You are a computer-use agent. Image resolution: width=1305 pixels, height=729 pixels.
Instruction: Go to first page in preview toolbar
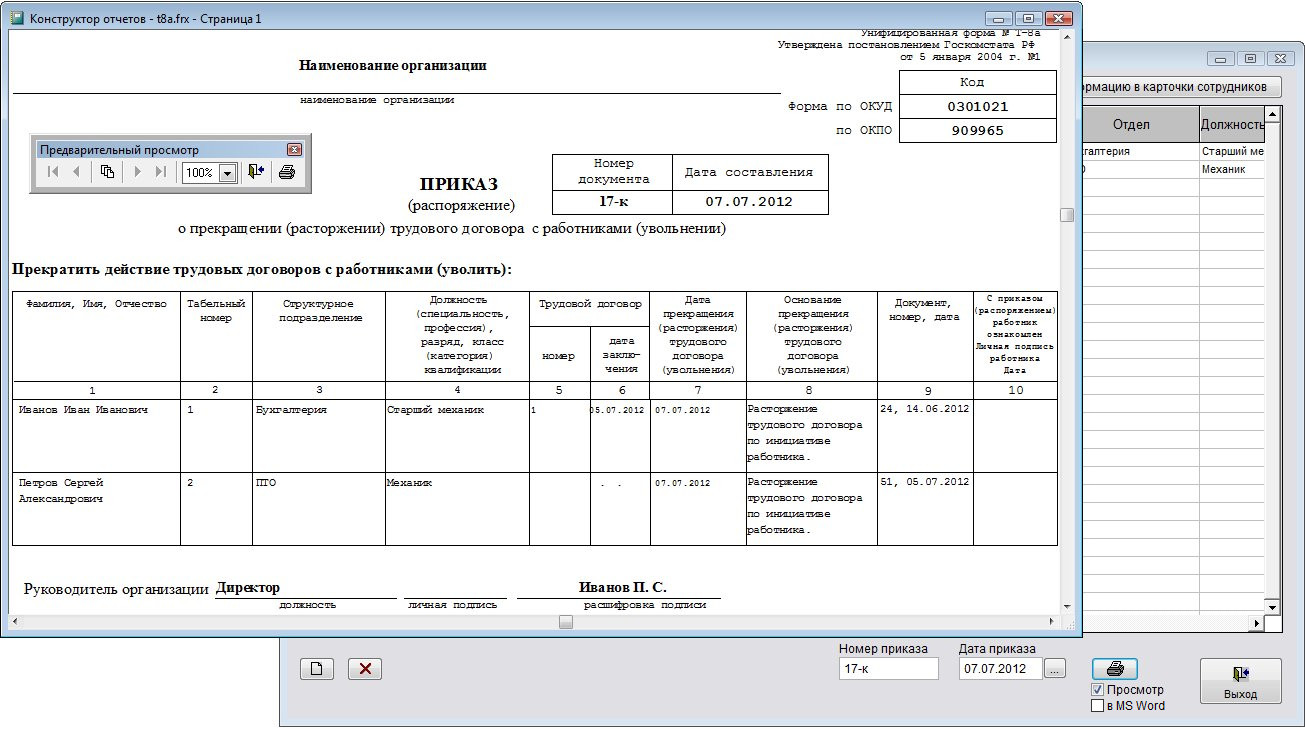53,172
